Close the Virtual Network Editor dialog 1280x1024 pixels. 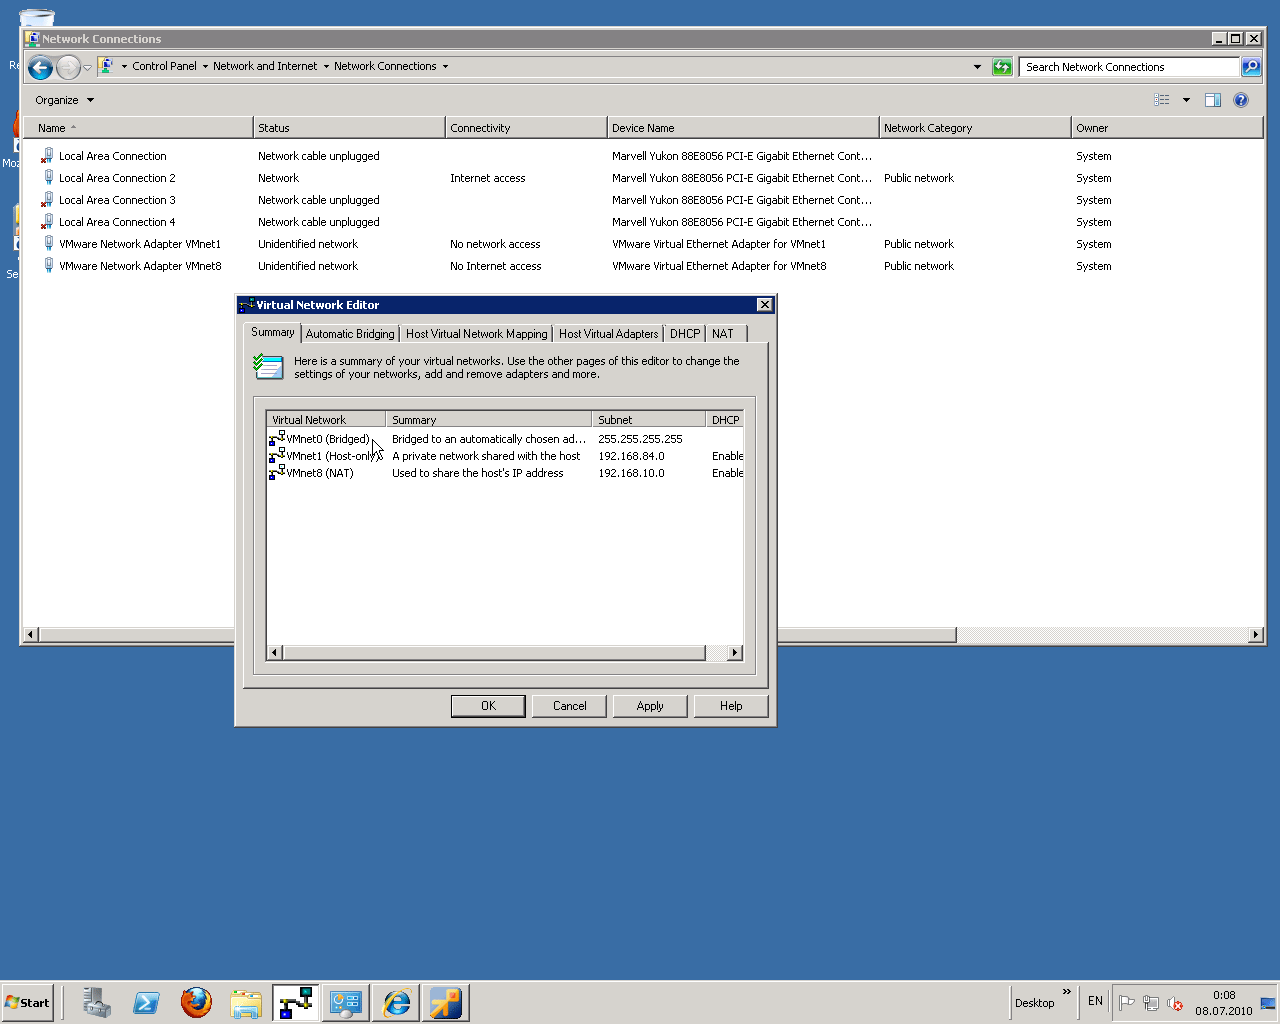coord(764,305)
